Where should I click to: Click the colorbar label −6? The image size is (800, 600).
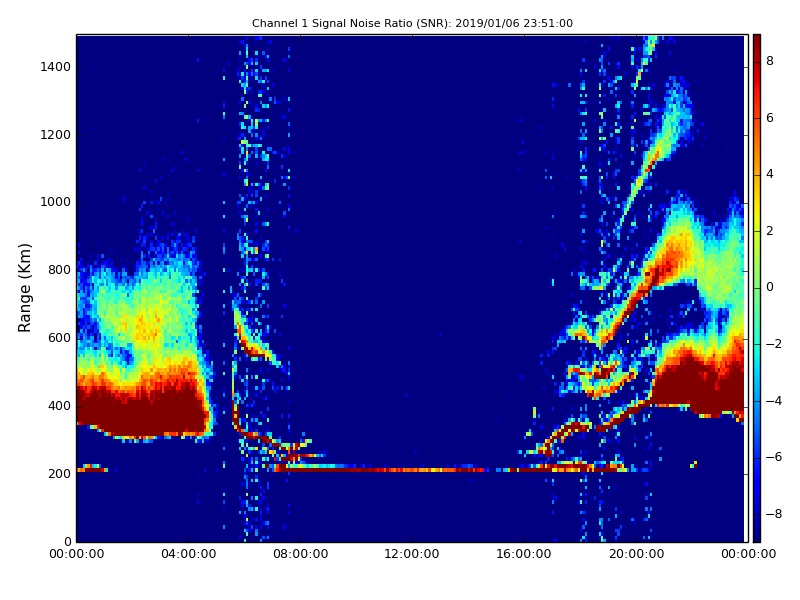click(x=773, y=457)
